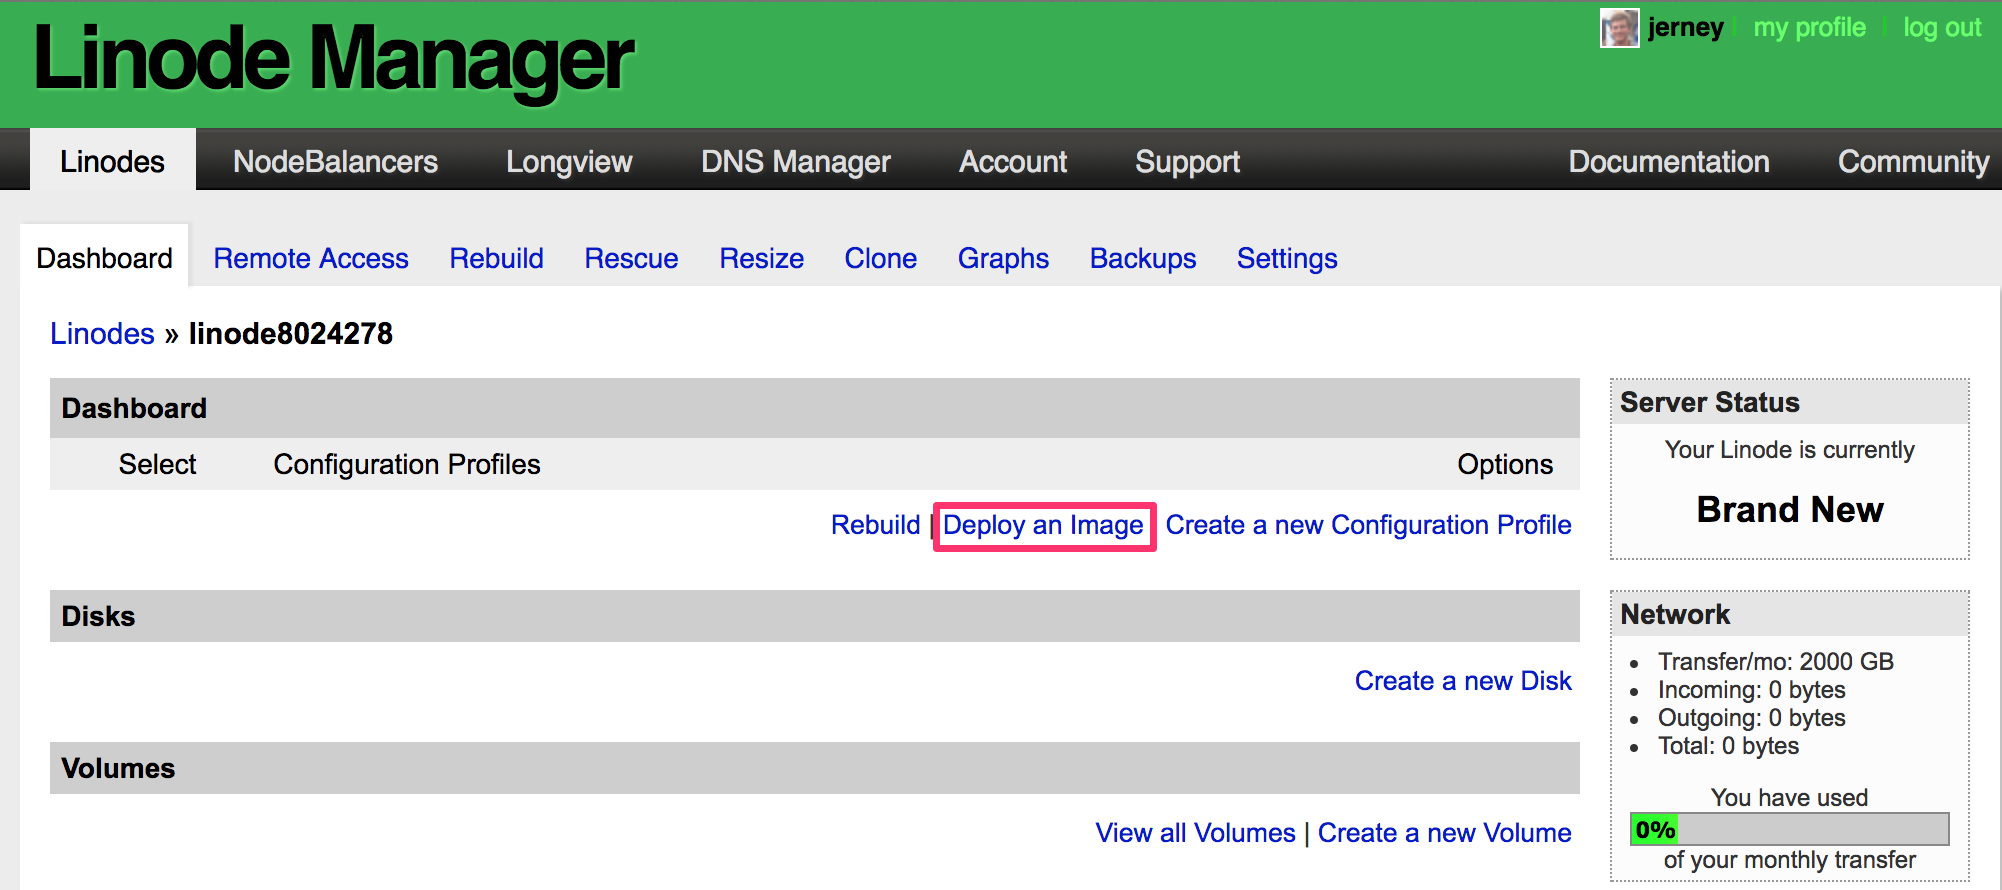The width and height of the screenshot is (2002, 890).
Task: Click the jerney user avatar picture
Action: (x=1619, y=28)
